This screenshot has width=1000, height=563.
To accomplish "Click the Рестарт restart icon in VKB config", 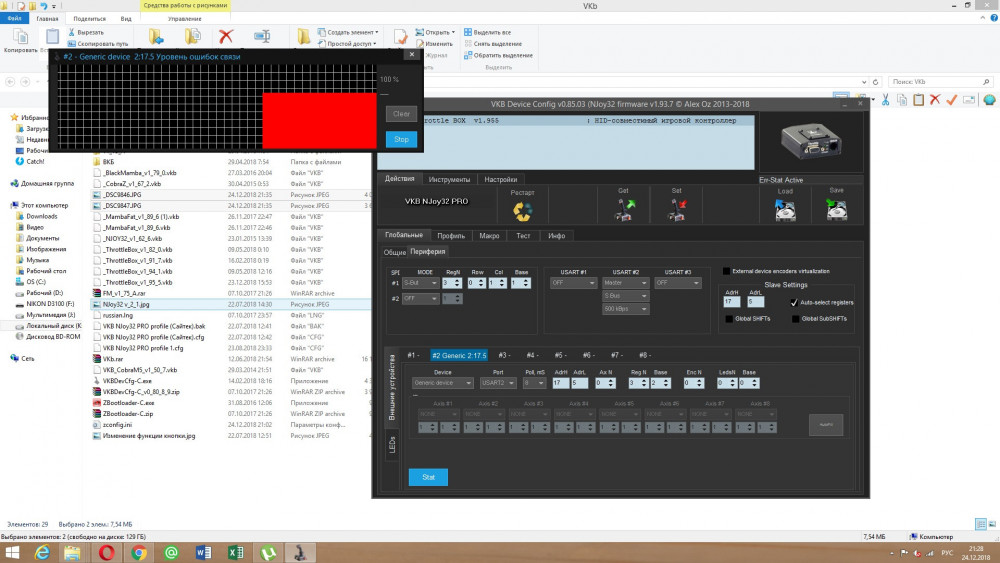I will coord(522,210).
